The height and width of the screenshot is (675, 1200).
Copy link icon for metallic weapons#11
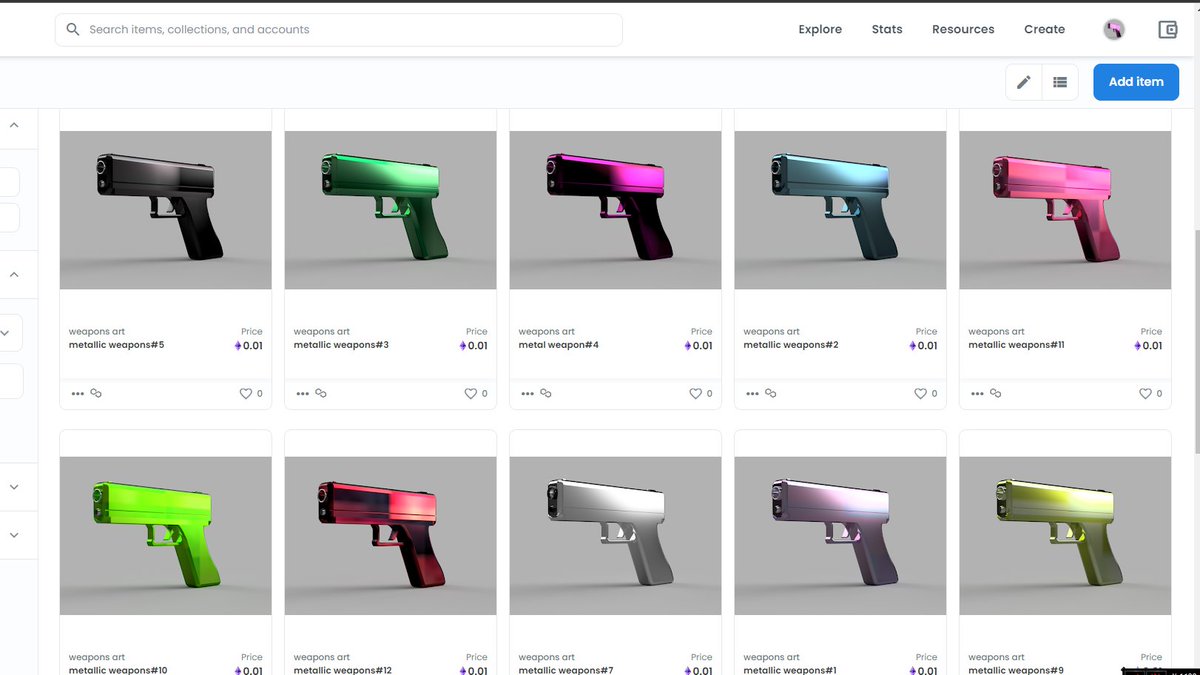[x=996, y=394]
